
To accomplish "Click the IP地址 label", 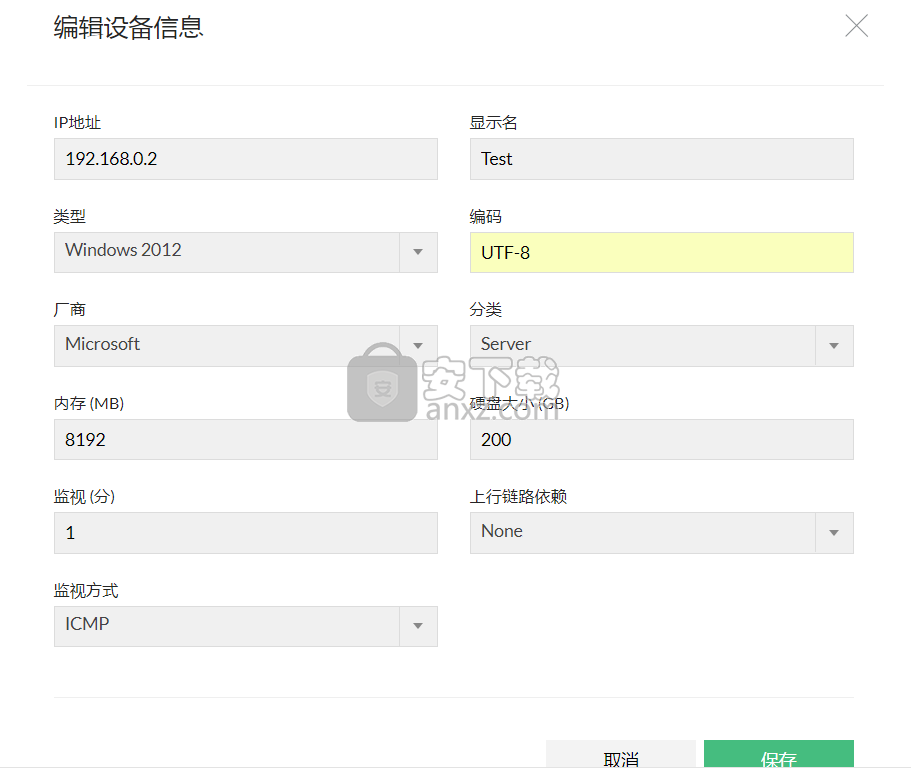I will (77, 123).
